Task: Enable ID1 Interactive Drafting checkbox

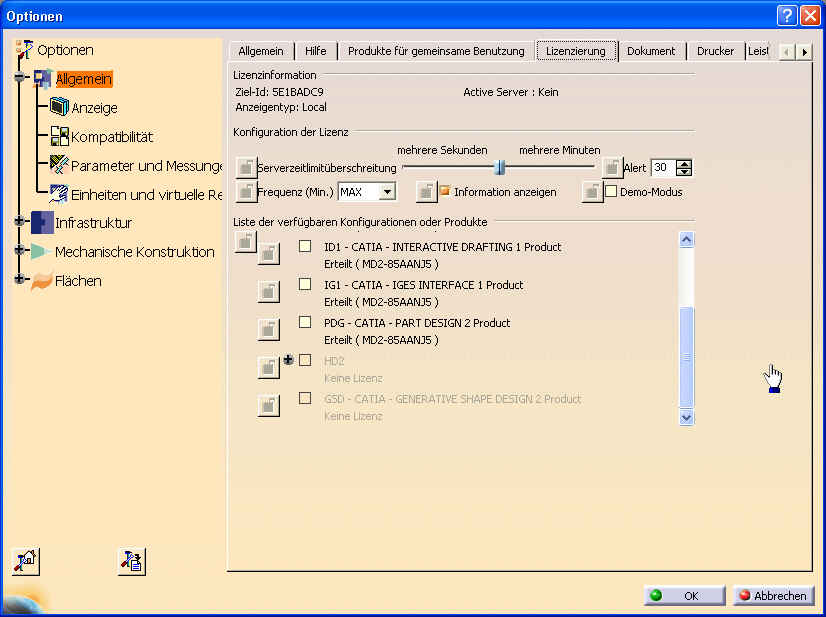Action: tap(304, 246)
